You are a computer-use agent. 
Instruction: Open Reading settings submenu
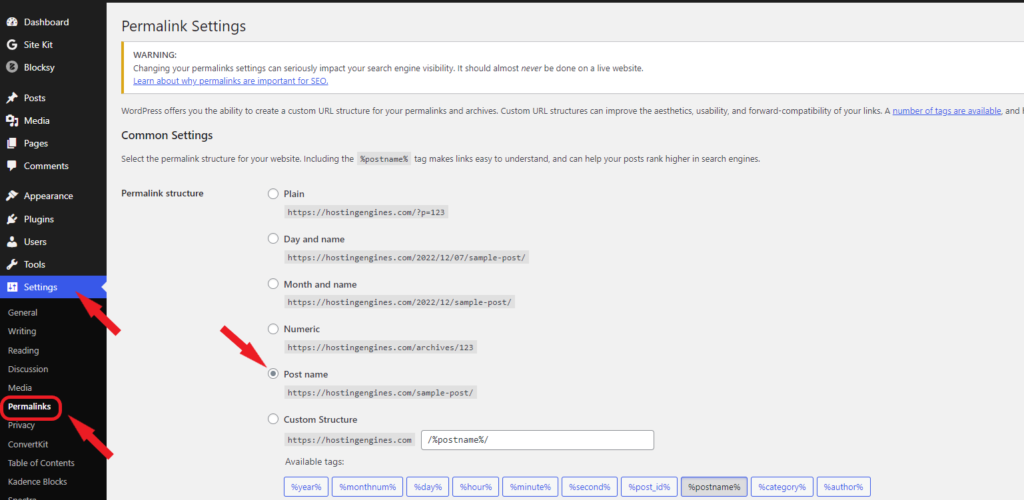click(x=24, y=351)
